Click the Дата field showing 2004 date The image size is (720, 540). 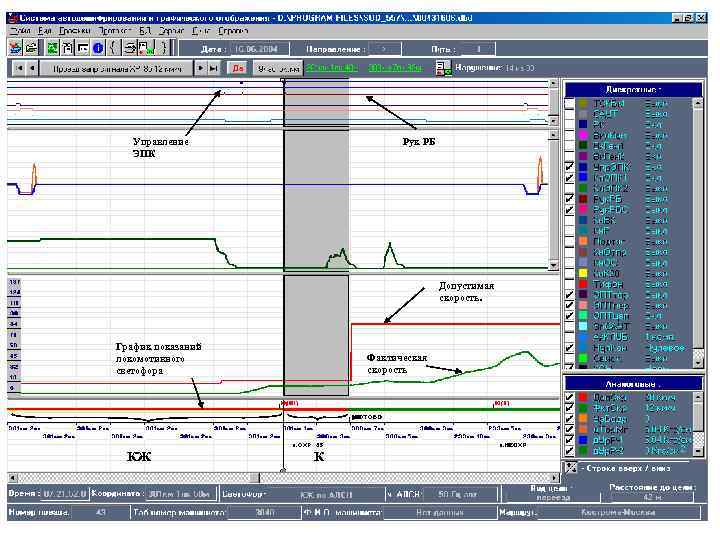pyautogui.click(x=259, y=49)
